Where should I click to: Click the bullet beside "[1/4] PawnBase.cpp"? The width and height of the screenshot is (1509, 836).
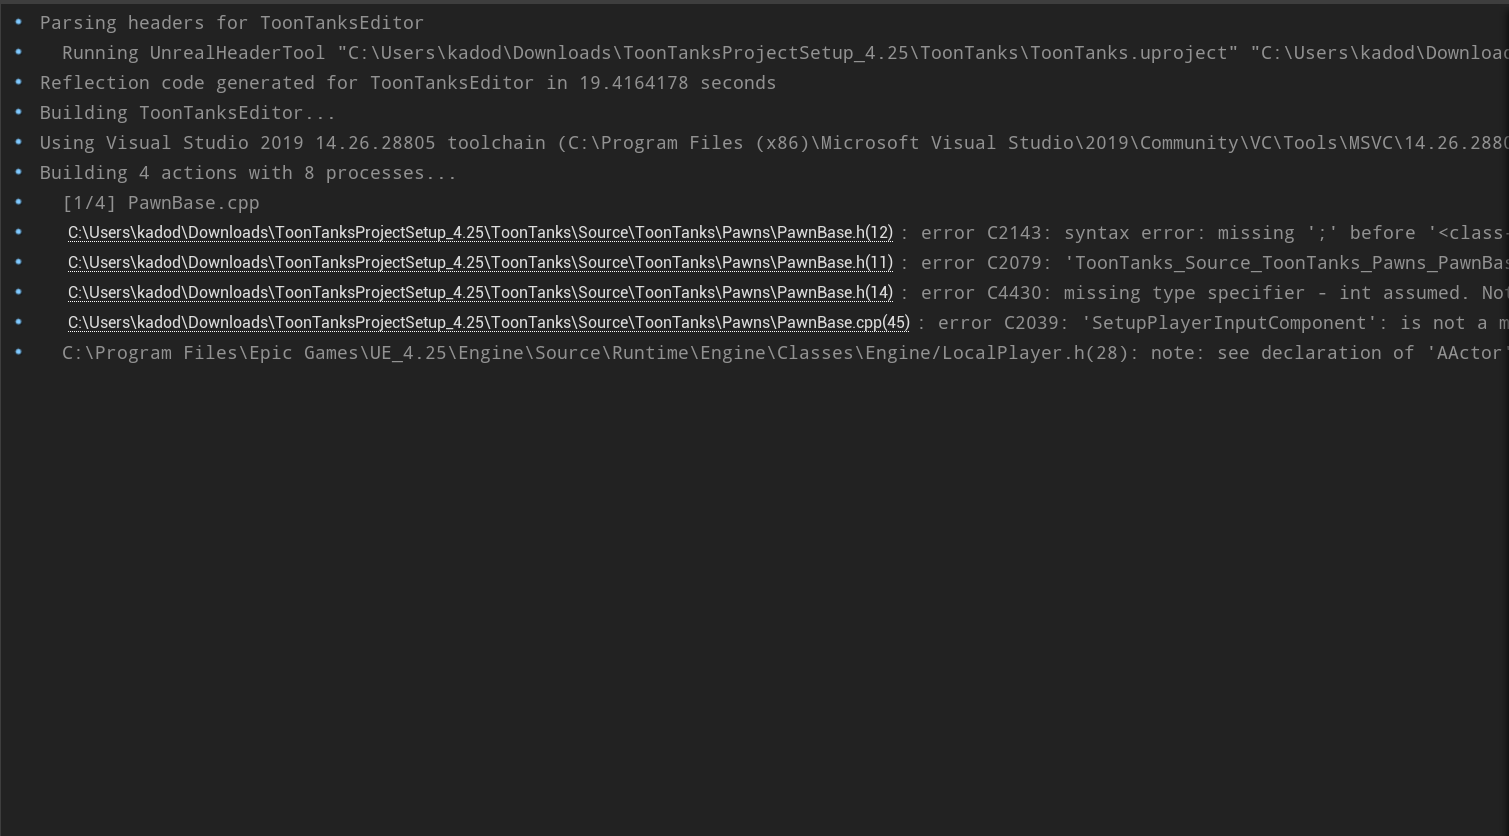click(18, 202)
